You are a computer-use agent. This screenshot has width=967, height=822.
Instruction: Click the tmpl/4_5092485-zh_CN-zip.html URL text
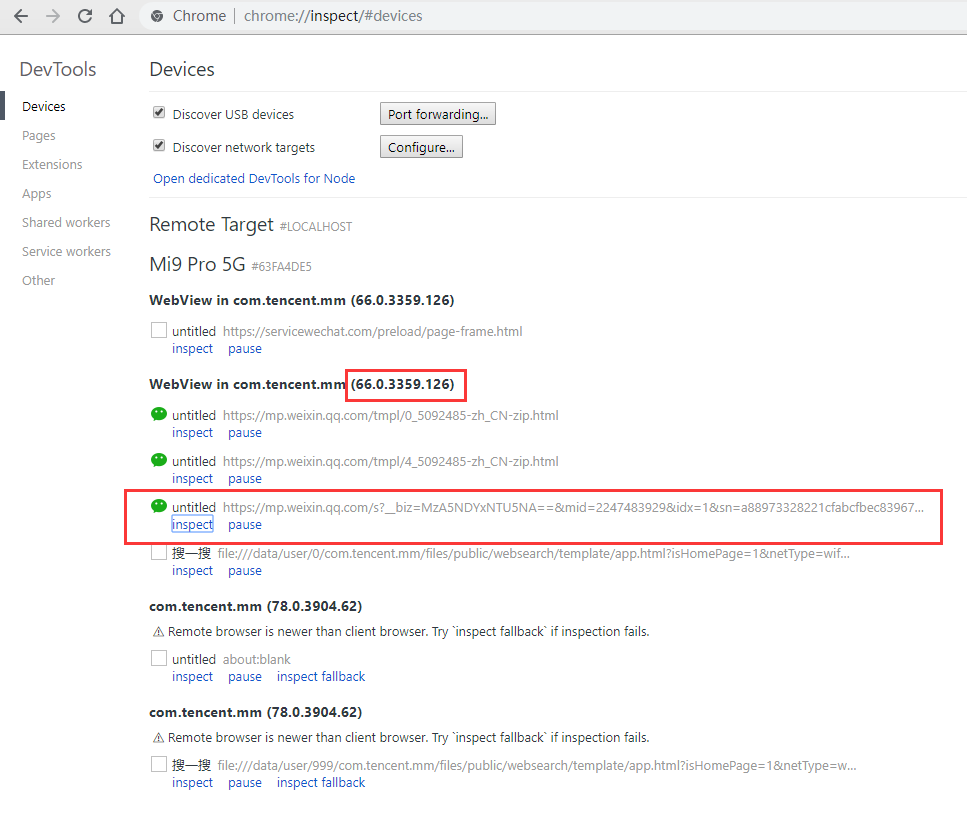[x=391, y=462]
